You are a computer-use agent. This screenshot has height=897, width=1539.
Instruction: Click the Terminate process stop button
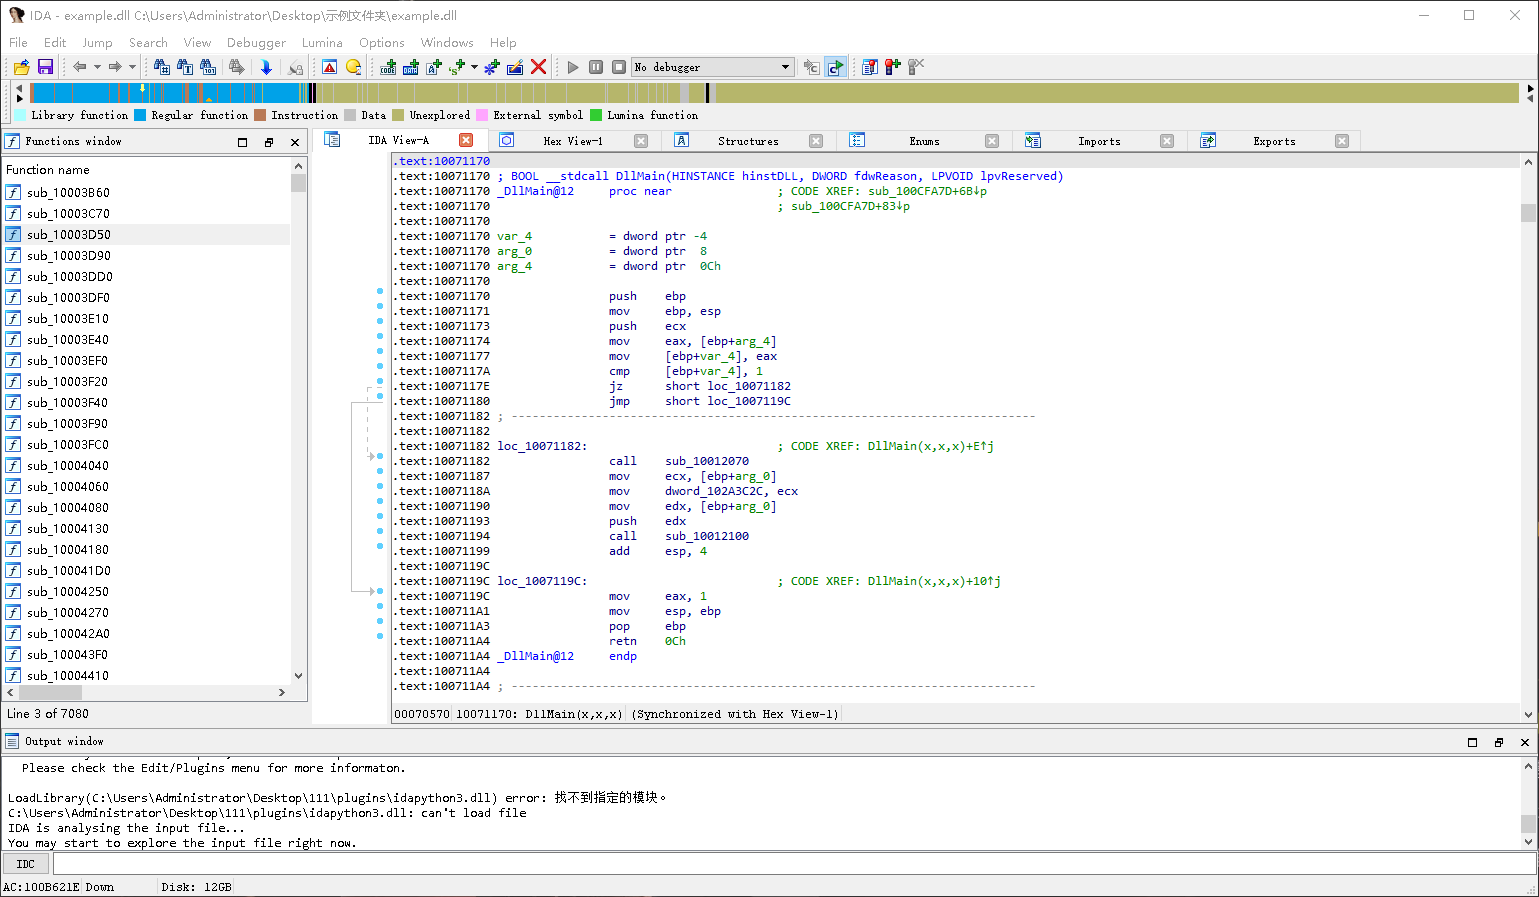[x=619, y=67]
